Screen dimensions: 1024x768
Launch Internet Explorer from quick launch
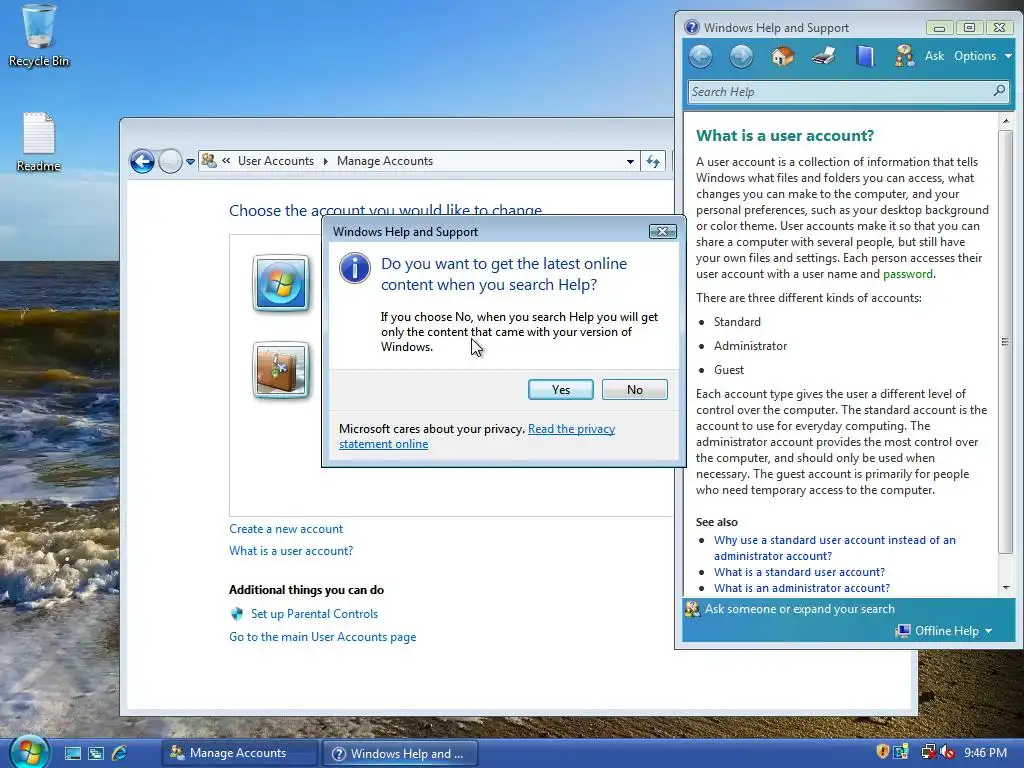(120, 753)
